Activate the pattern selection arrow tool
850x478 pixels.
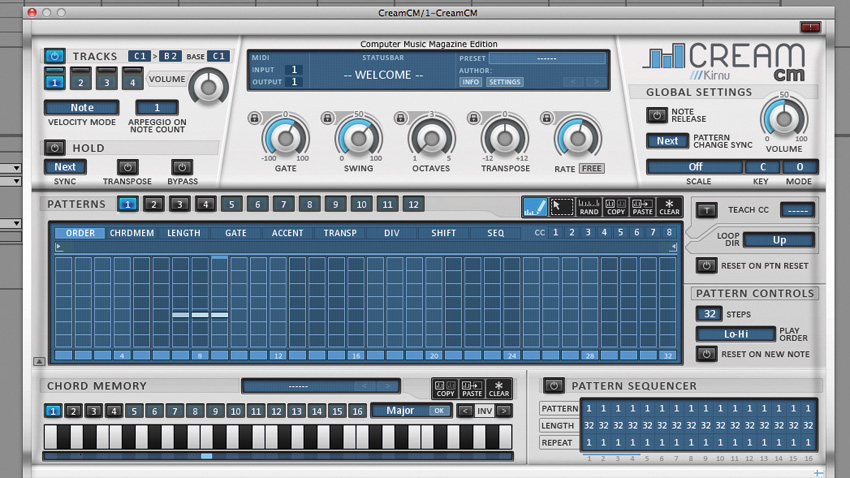tap(562, 206)
